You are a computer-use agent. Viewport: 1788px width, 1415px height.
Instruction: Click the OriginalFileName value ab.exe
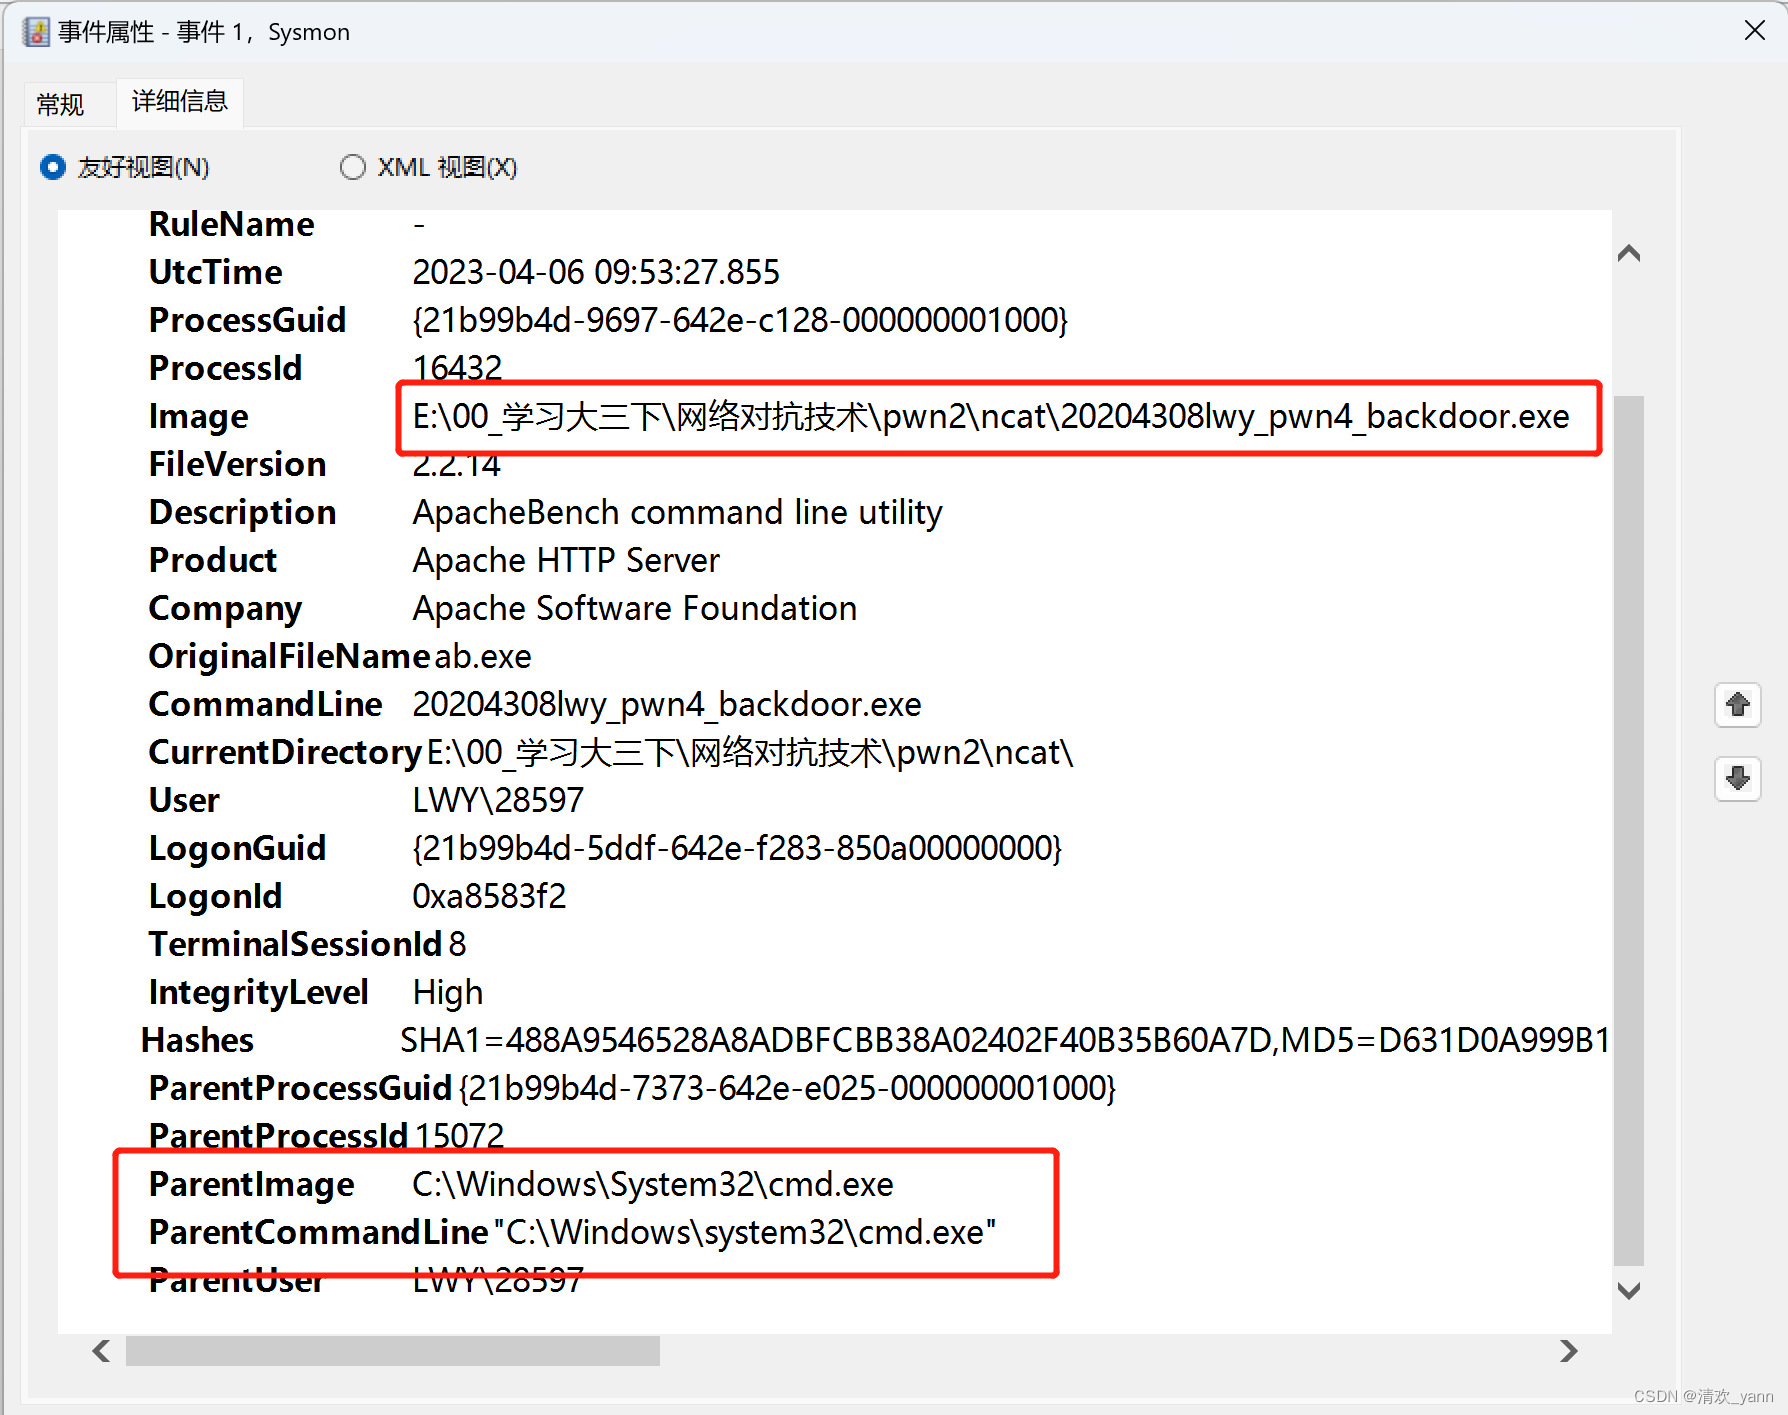[x=483, y=656]
